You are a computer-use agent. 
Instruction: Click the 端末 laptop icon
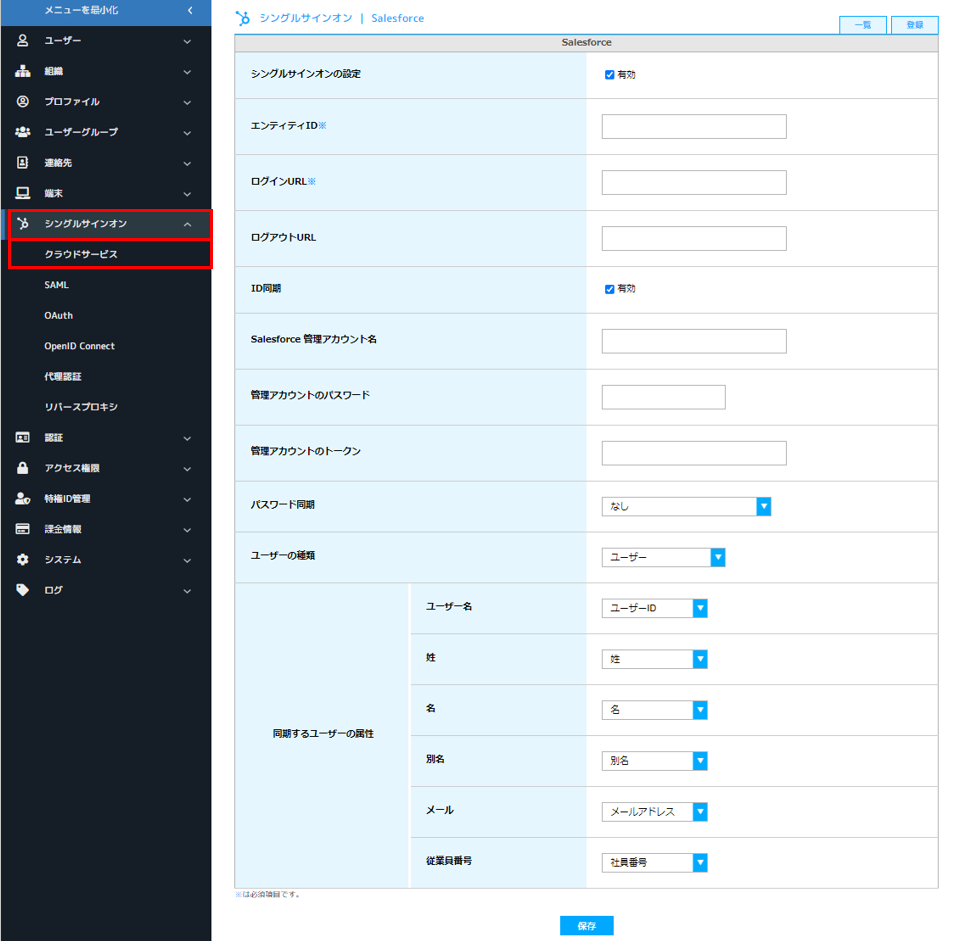(23, 193)
